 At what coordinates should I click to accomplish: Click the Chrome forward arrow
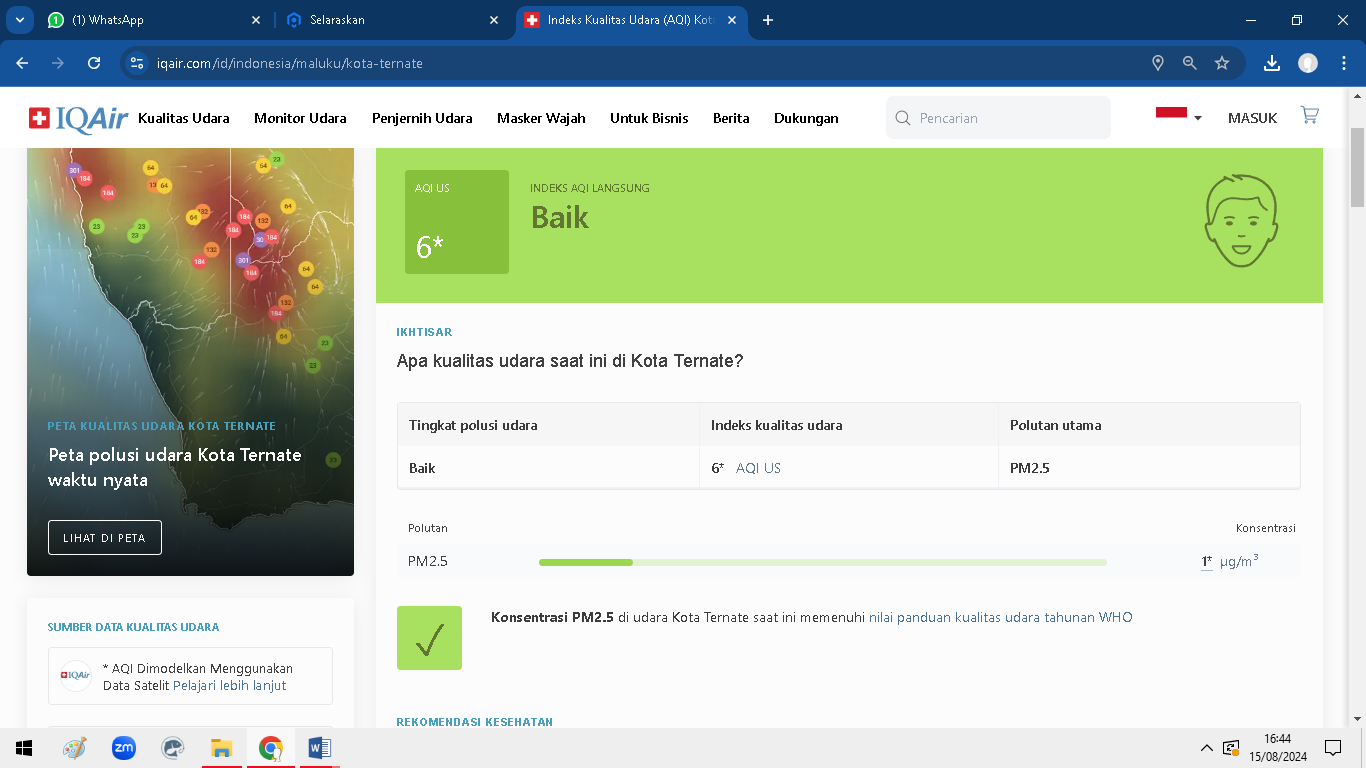pos(58,63)
